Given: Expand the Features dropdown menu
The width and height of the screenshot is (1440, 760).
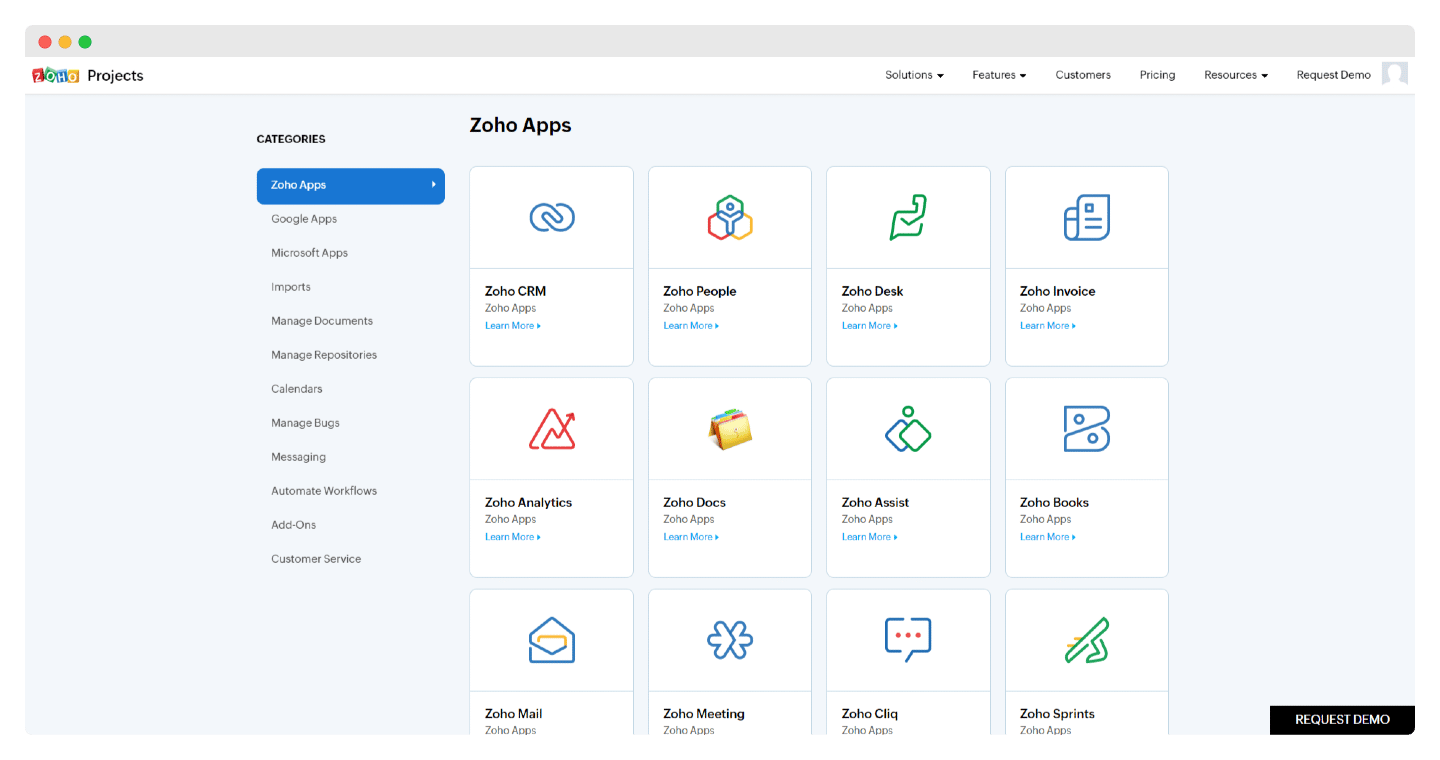Looking at the screenshot, I should point(999,75).
